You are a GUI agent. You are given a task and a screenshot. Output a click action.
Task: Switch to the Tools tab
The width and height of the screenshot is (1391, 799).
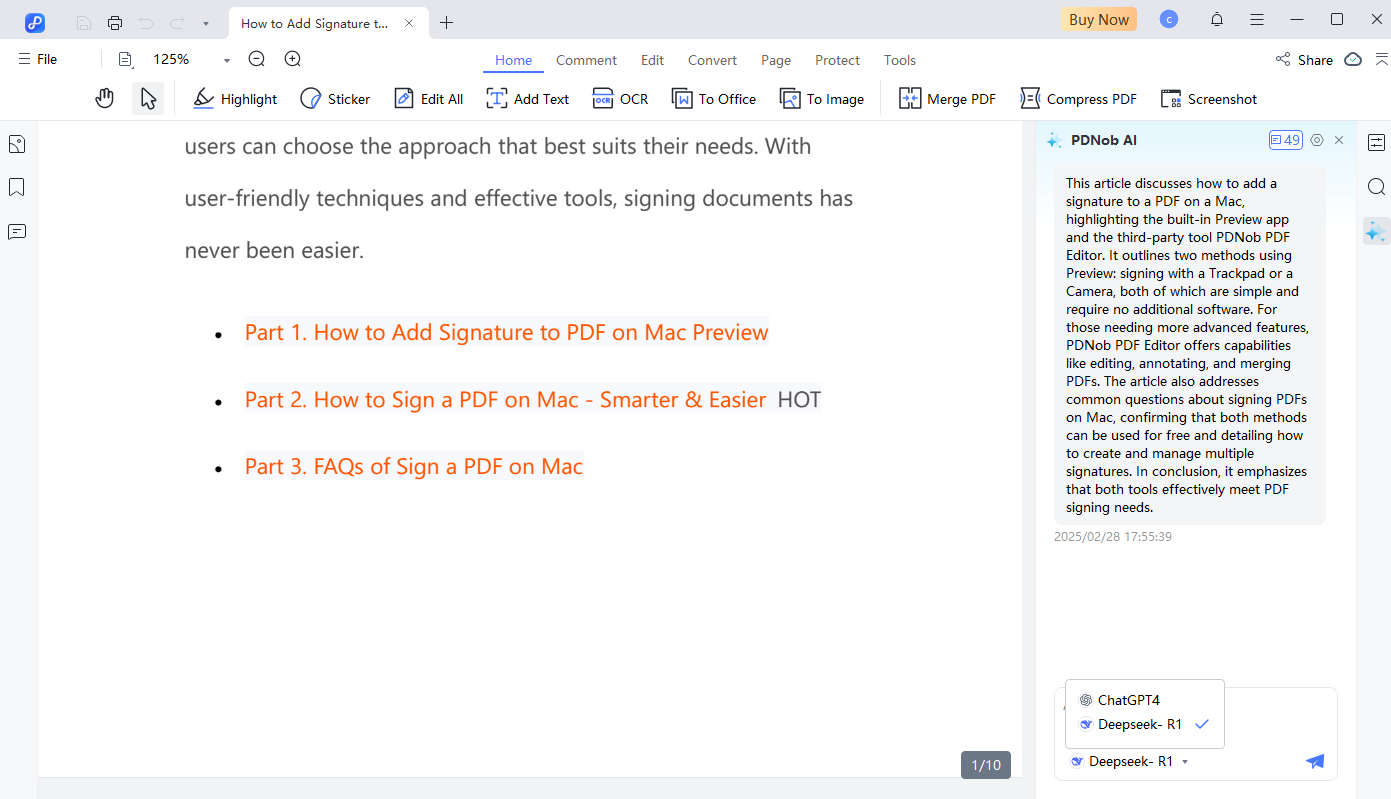click(899, 60)
